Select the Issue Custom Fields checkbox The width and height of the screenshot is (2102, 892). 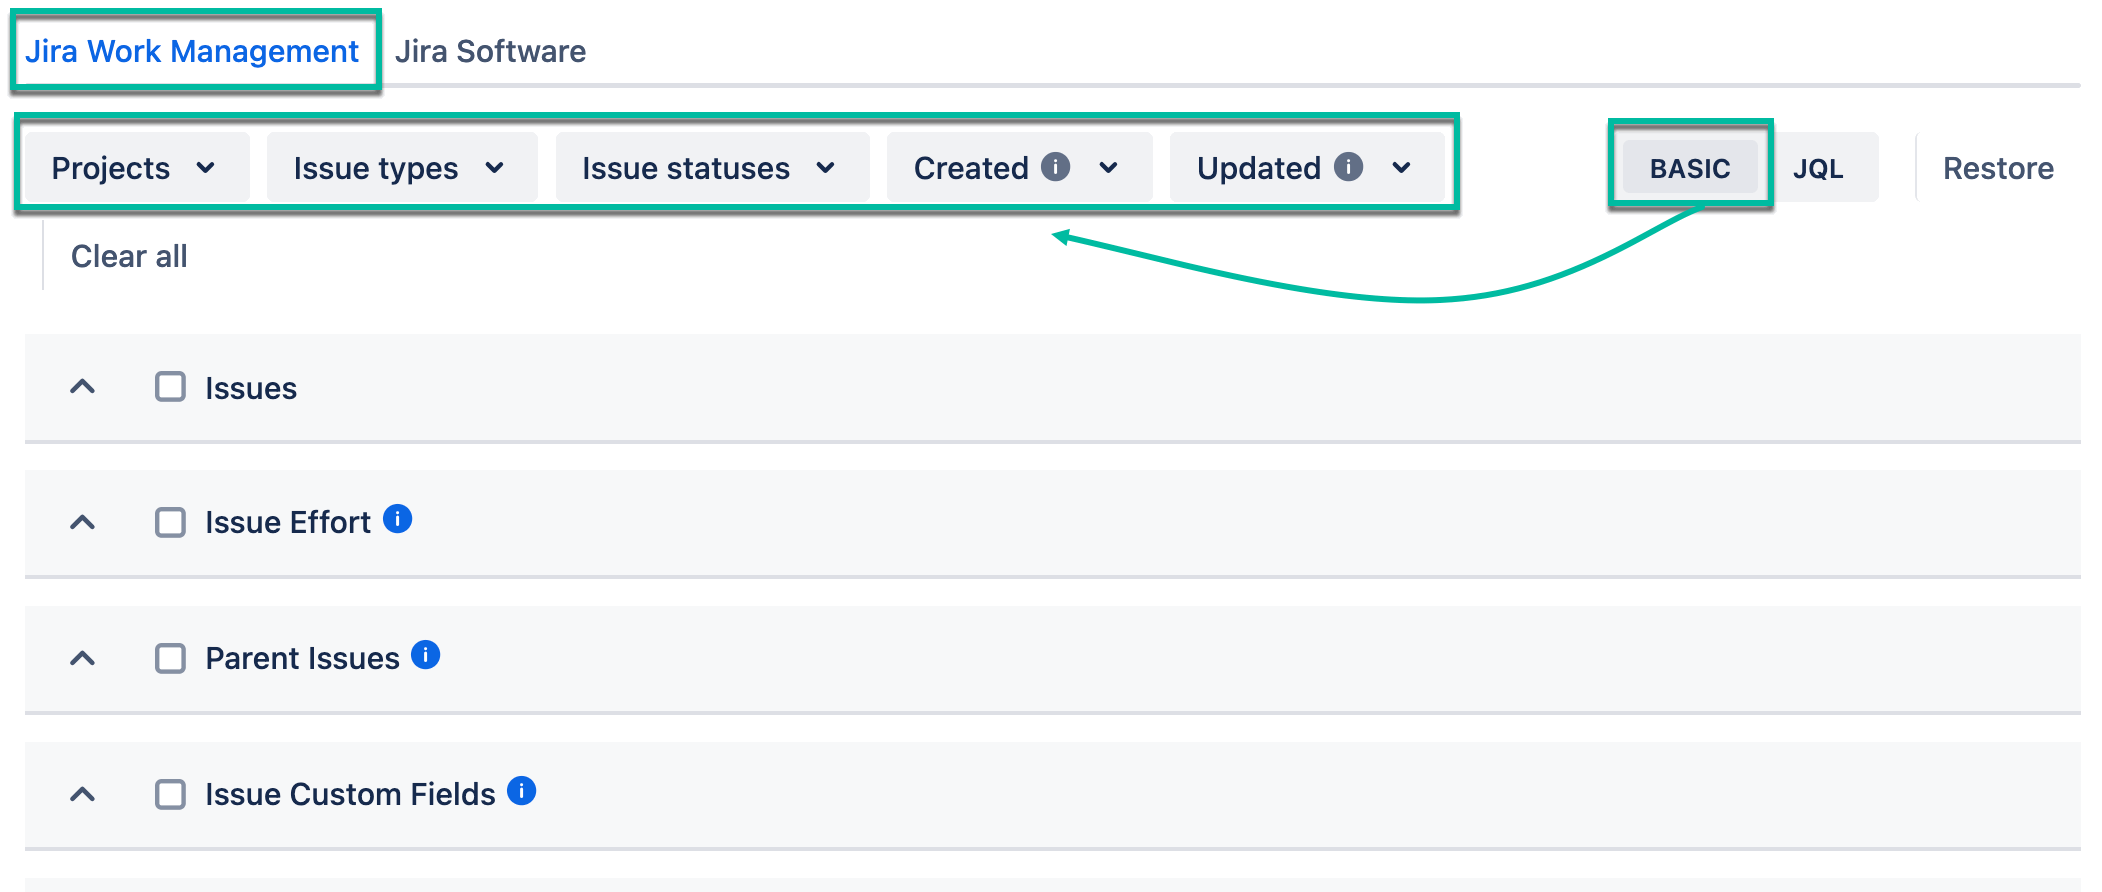point(168,794)
